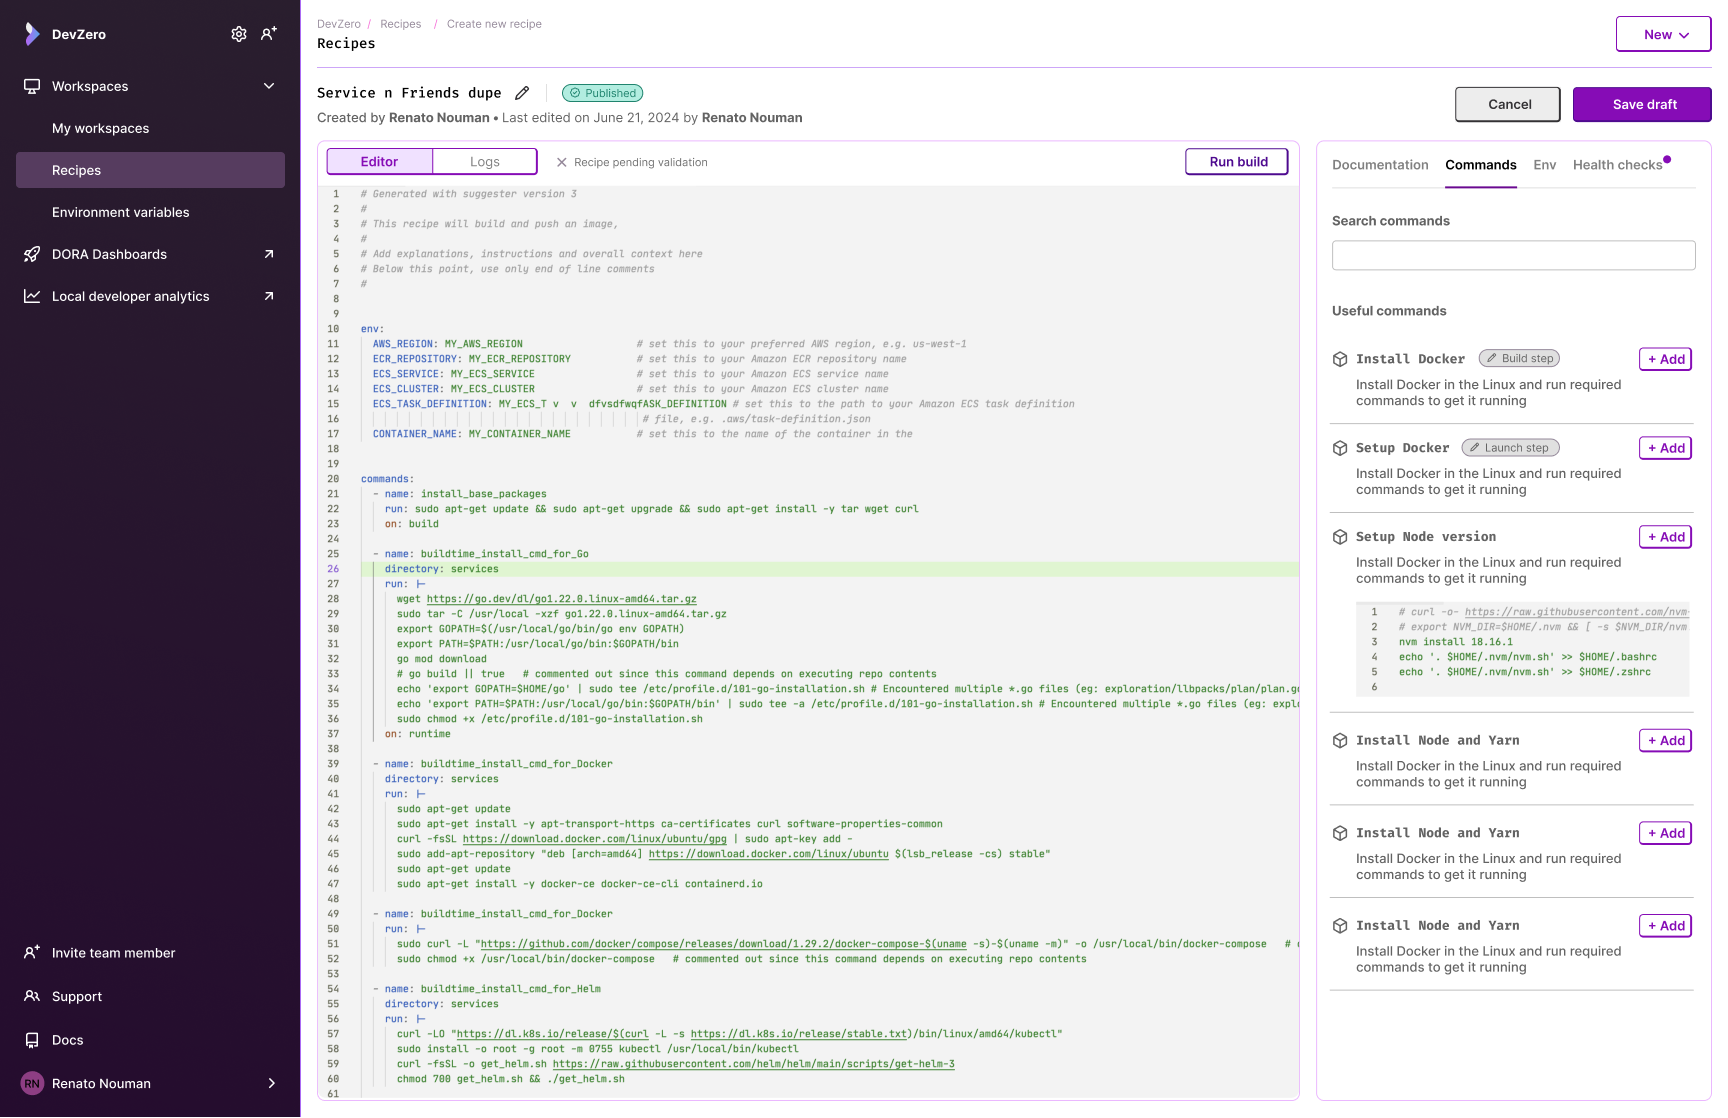Screen dimensions: 1728x1118
Task: Open the Health checks tab
Action: coord(1617,164)
